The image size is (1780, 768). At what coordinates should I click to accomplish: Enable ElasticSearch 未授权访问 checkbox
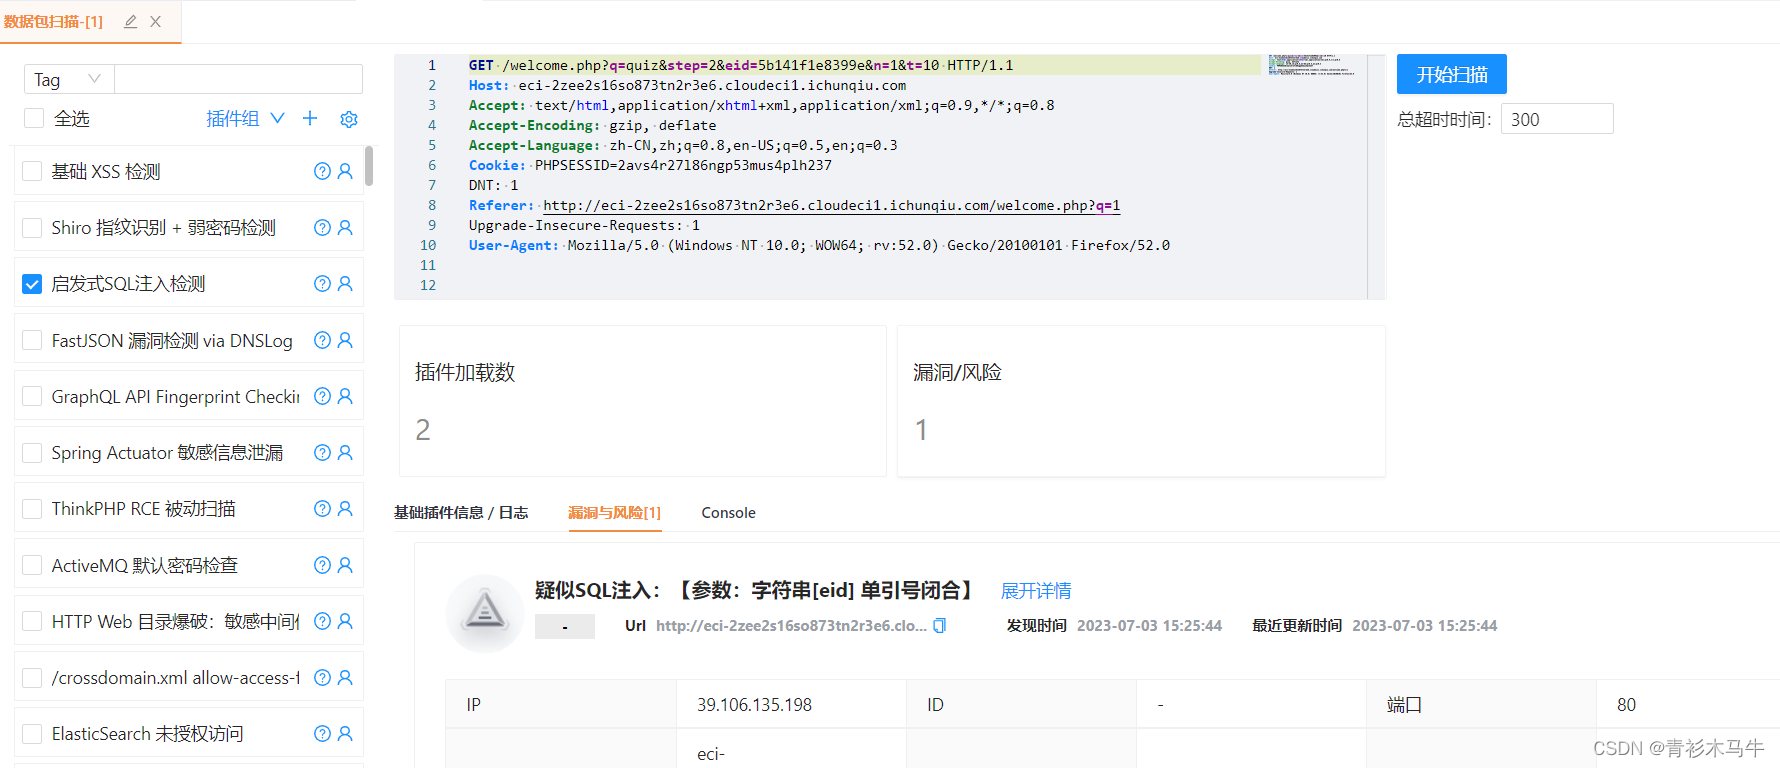click(32, 733)
